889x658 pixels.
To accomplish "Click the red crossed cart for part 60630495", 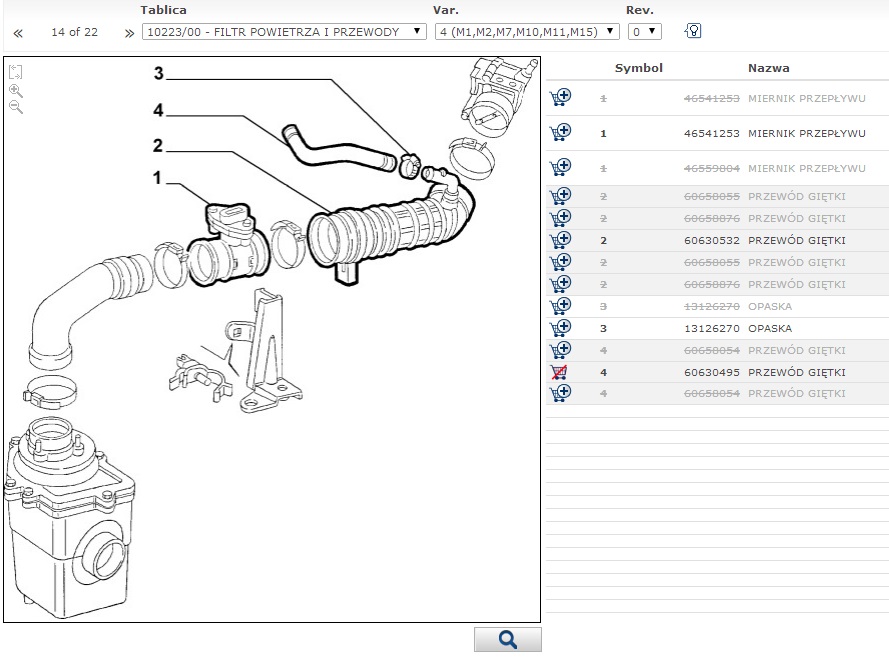I will tap(560, 372).
